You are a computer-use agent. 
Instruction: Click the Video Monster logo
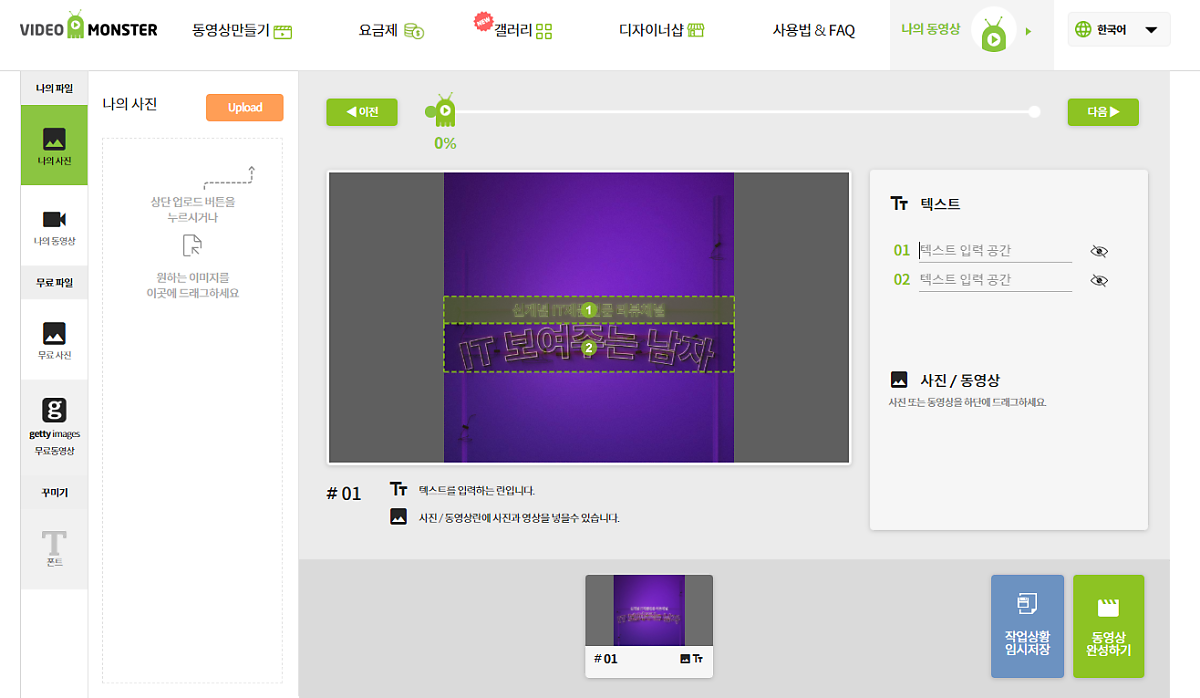pyautogui.click(x=88, y=28)
